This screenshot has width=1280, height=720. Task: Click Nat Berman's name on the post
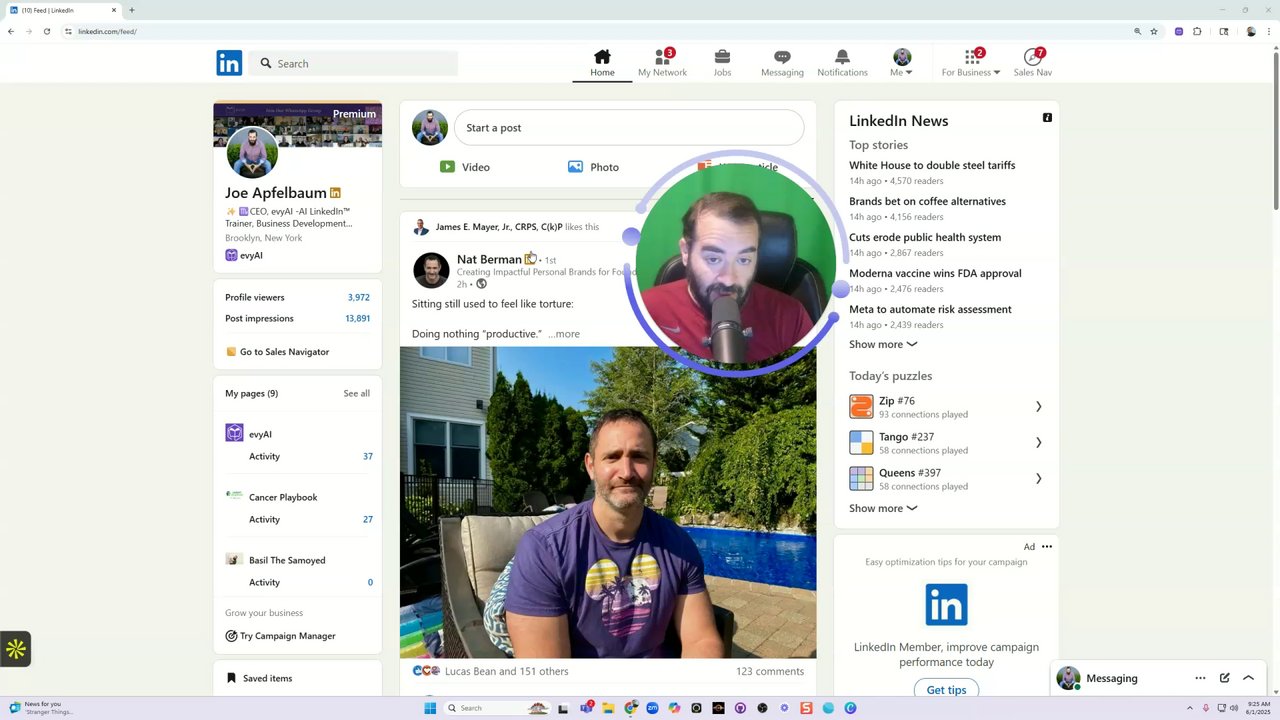[489, 259]
